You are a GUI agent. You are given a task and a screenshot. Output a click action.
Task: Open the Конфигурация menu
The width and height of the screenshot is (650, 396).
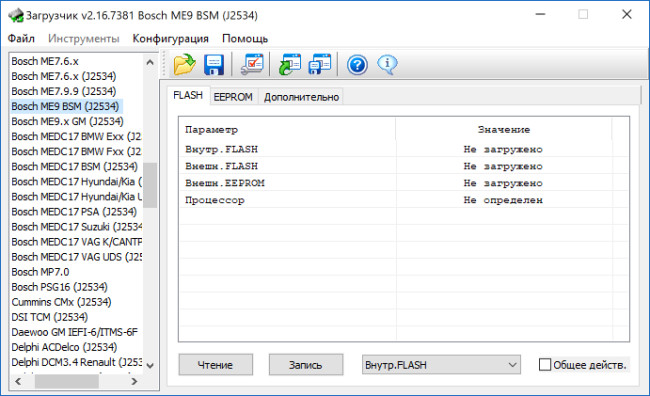coord(170,39)
